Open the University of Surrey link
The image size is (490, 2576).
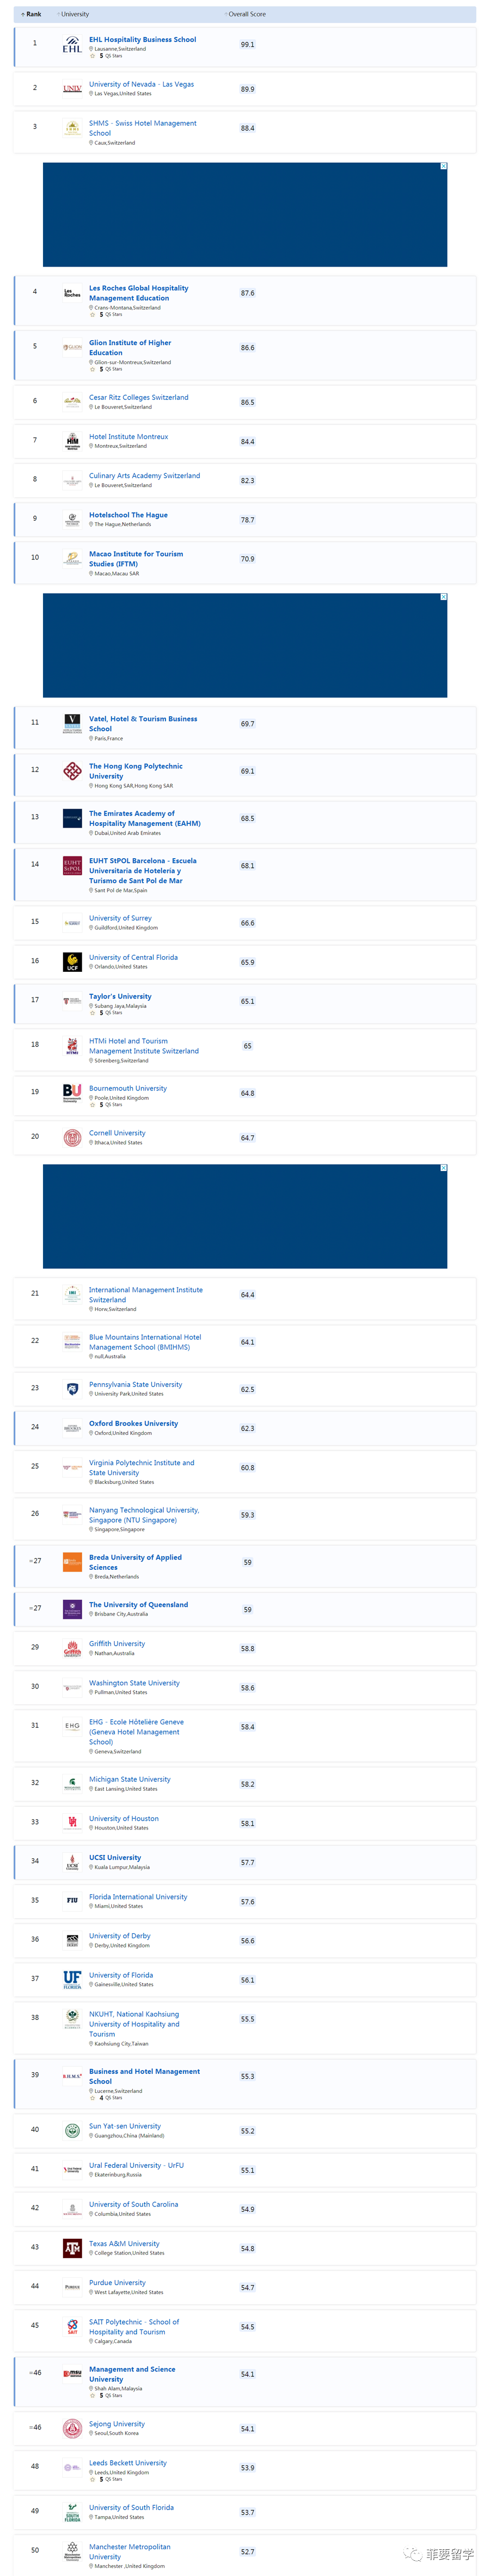point(120,918)
